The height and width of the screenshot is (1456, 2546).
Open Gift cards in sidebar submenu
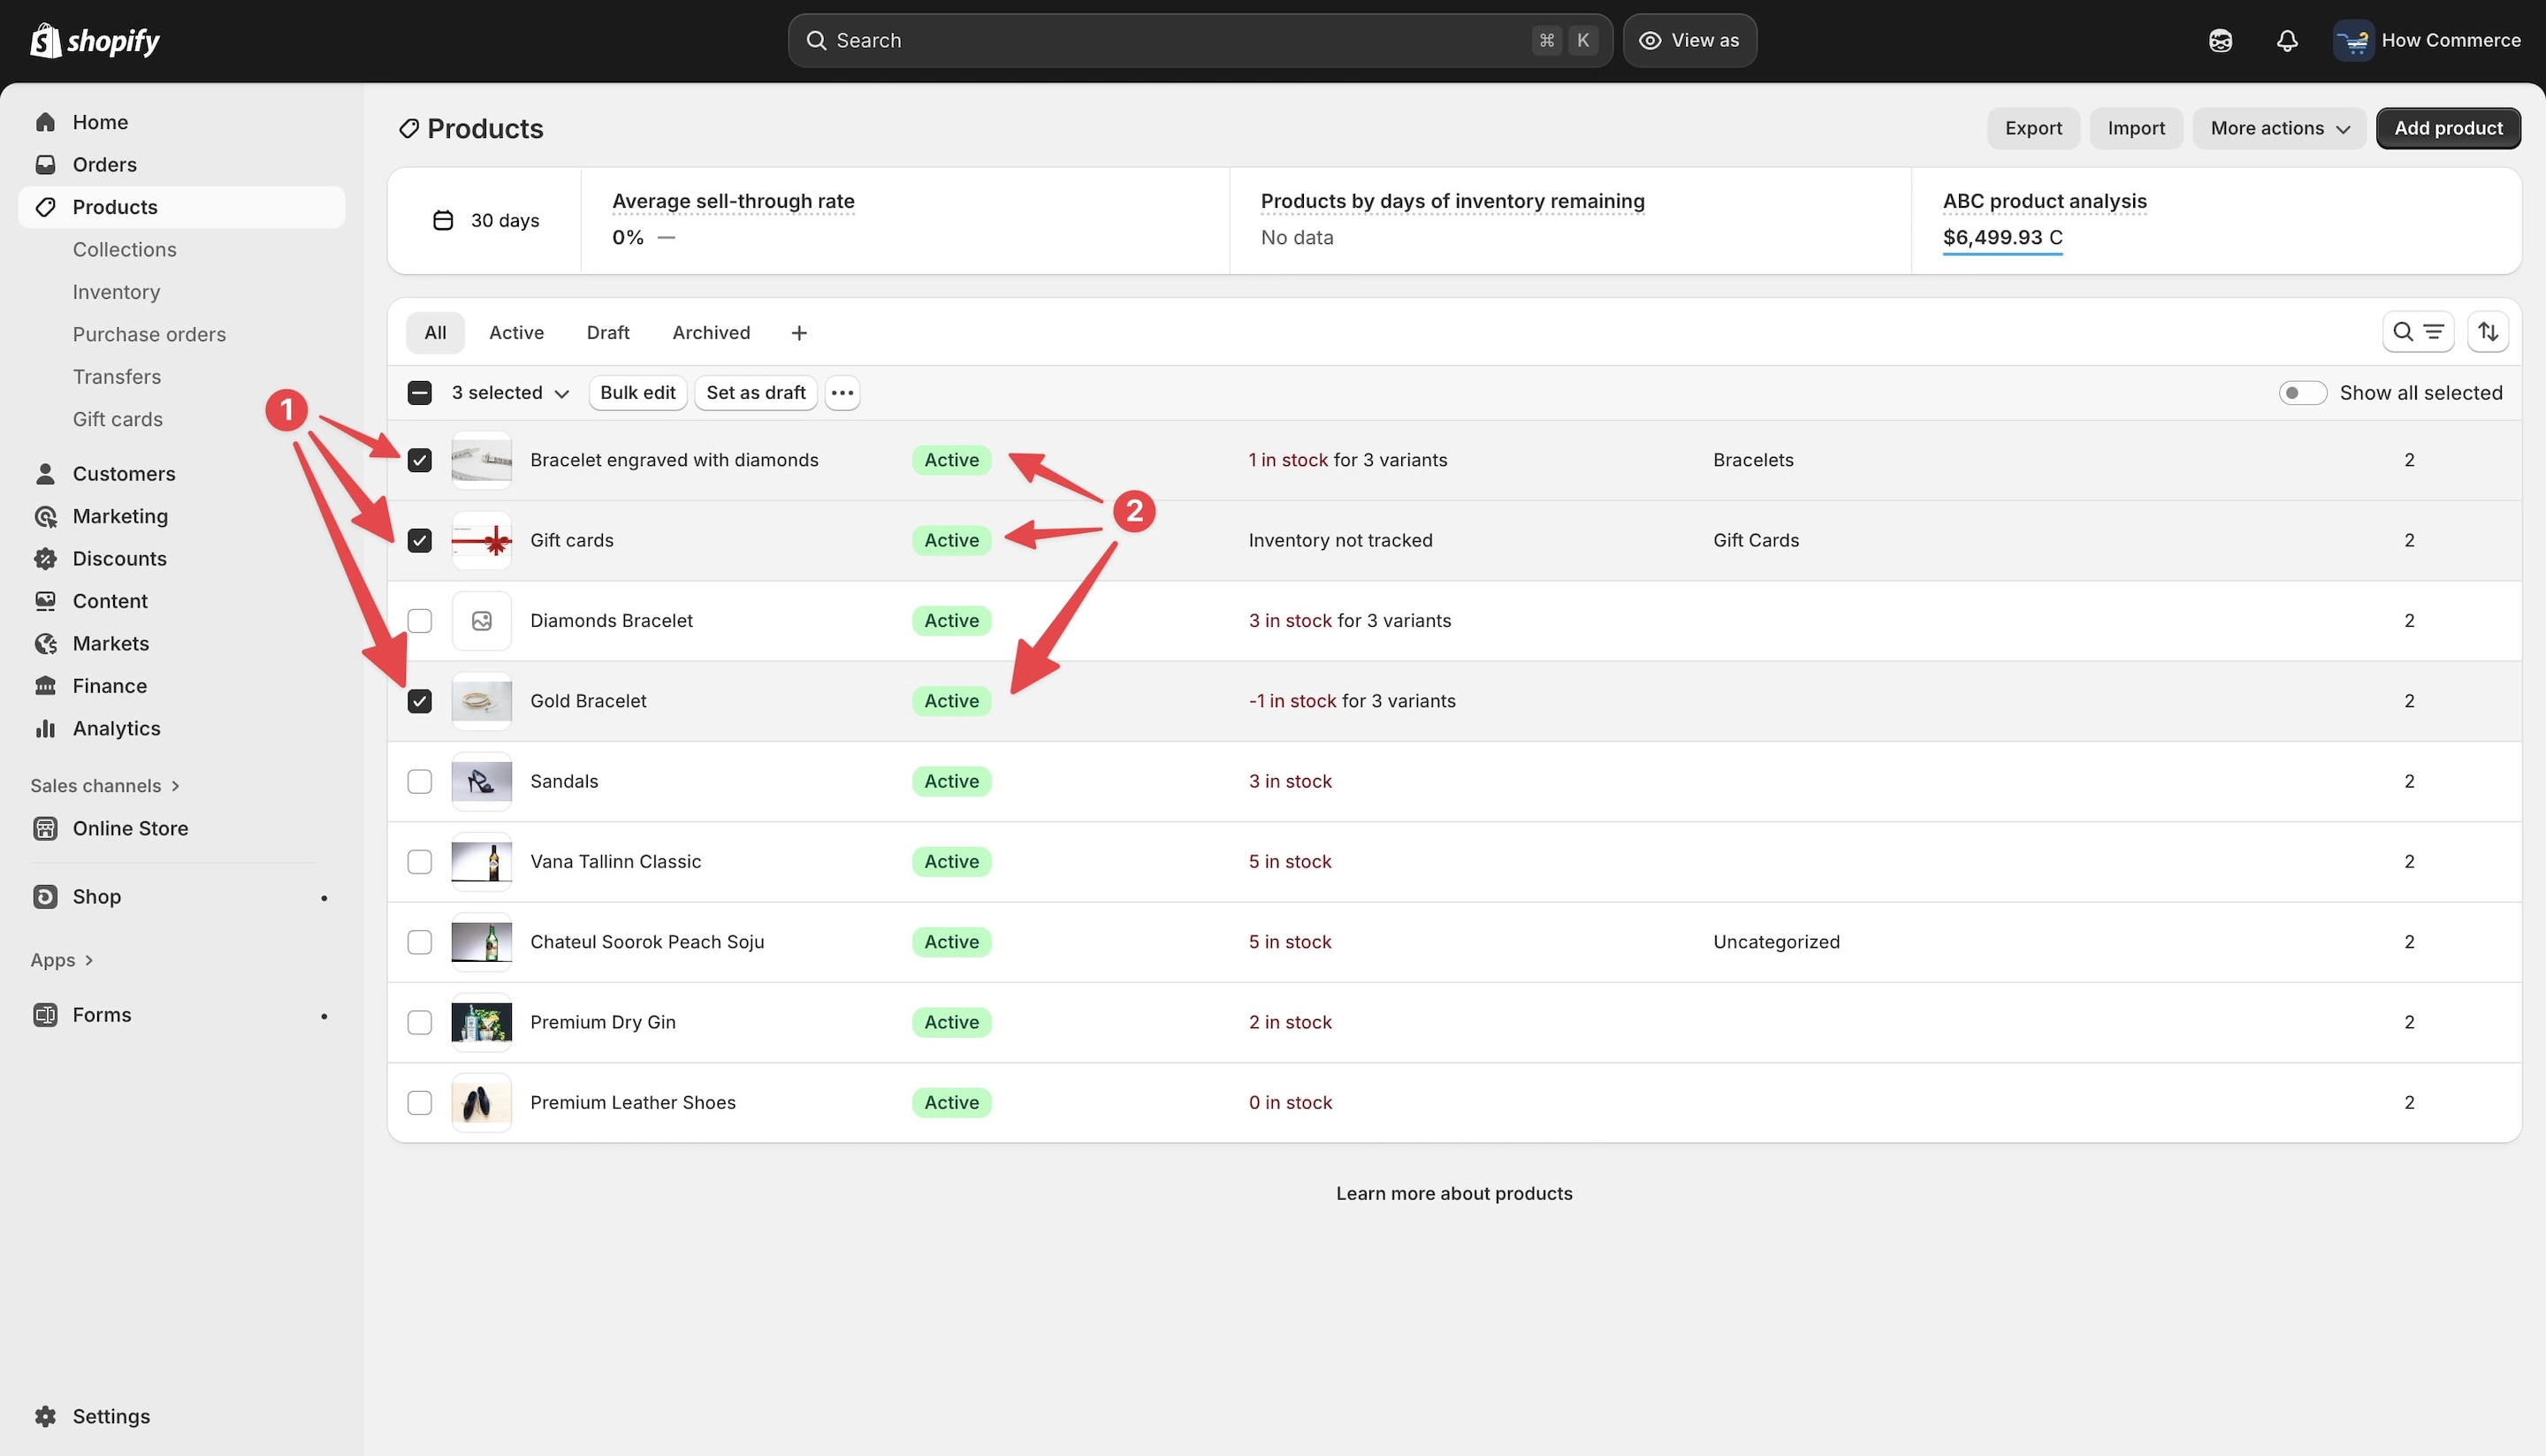[117, 419]
